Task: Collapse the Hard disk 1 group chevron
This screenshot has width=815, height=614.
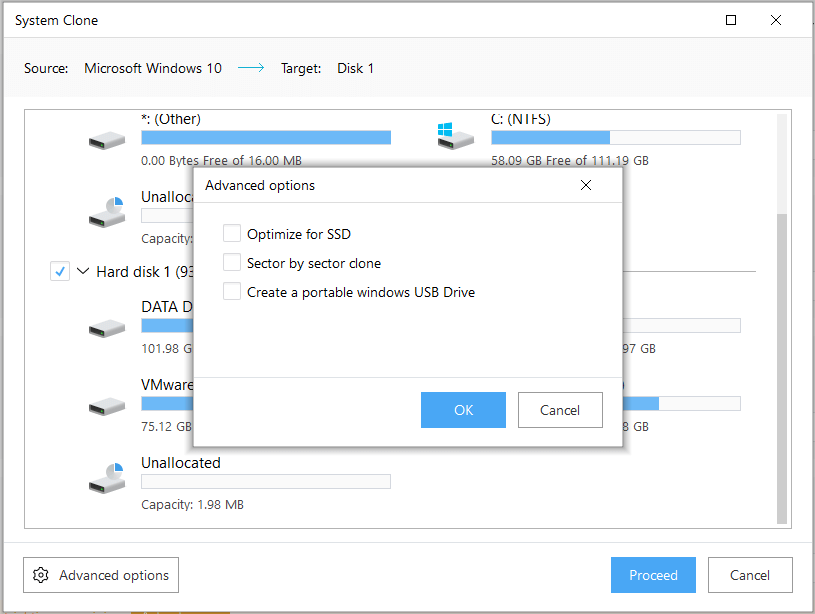Action: 83,271
